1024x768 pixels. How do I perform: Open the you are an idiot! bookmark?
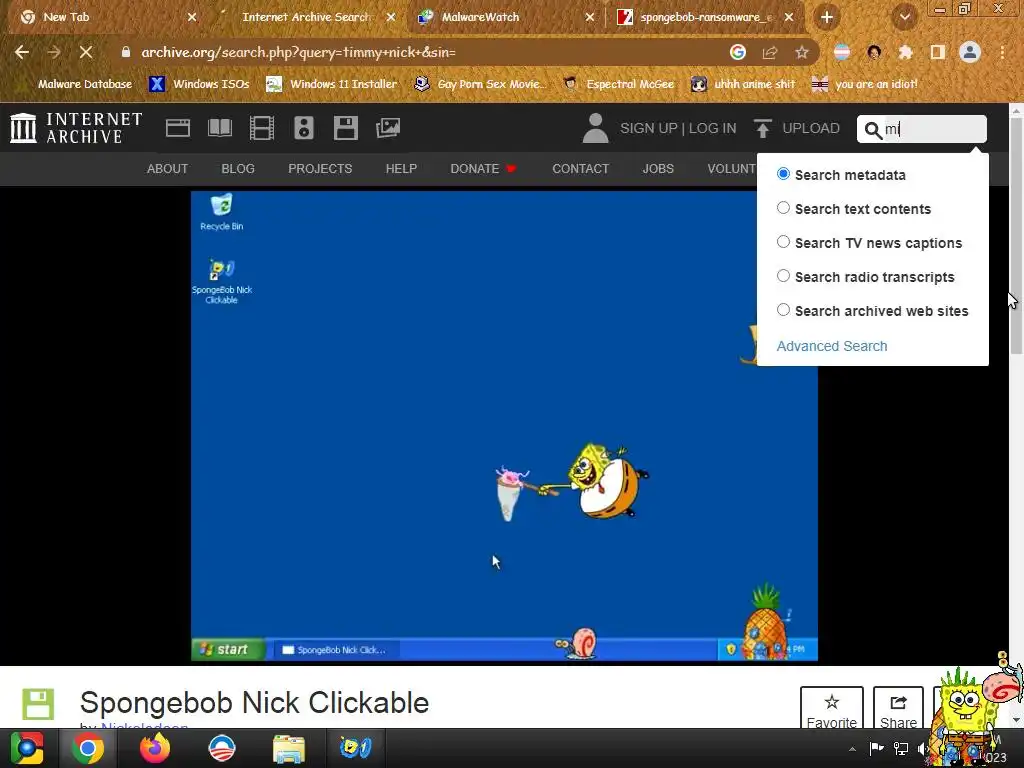pos(865,84)
